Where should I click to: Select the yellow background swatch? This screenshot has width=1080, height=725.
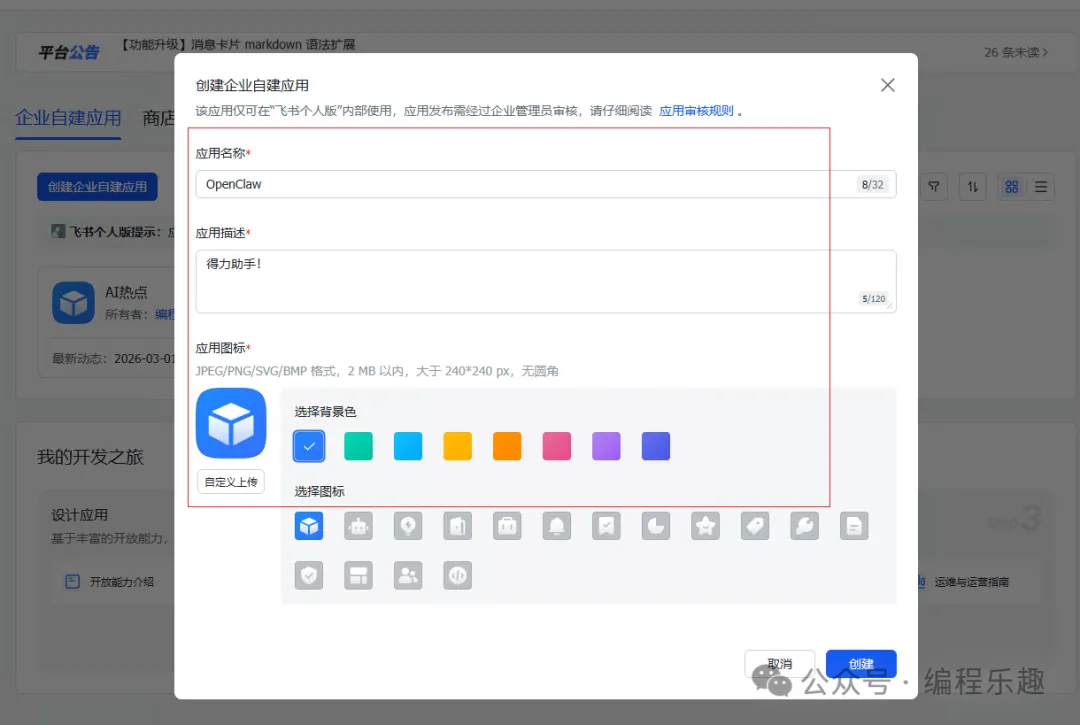pos(457,446)
